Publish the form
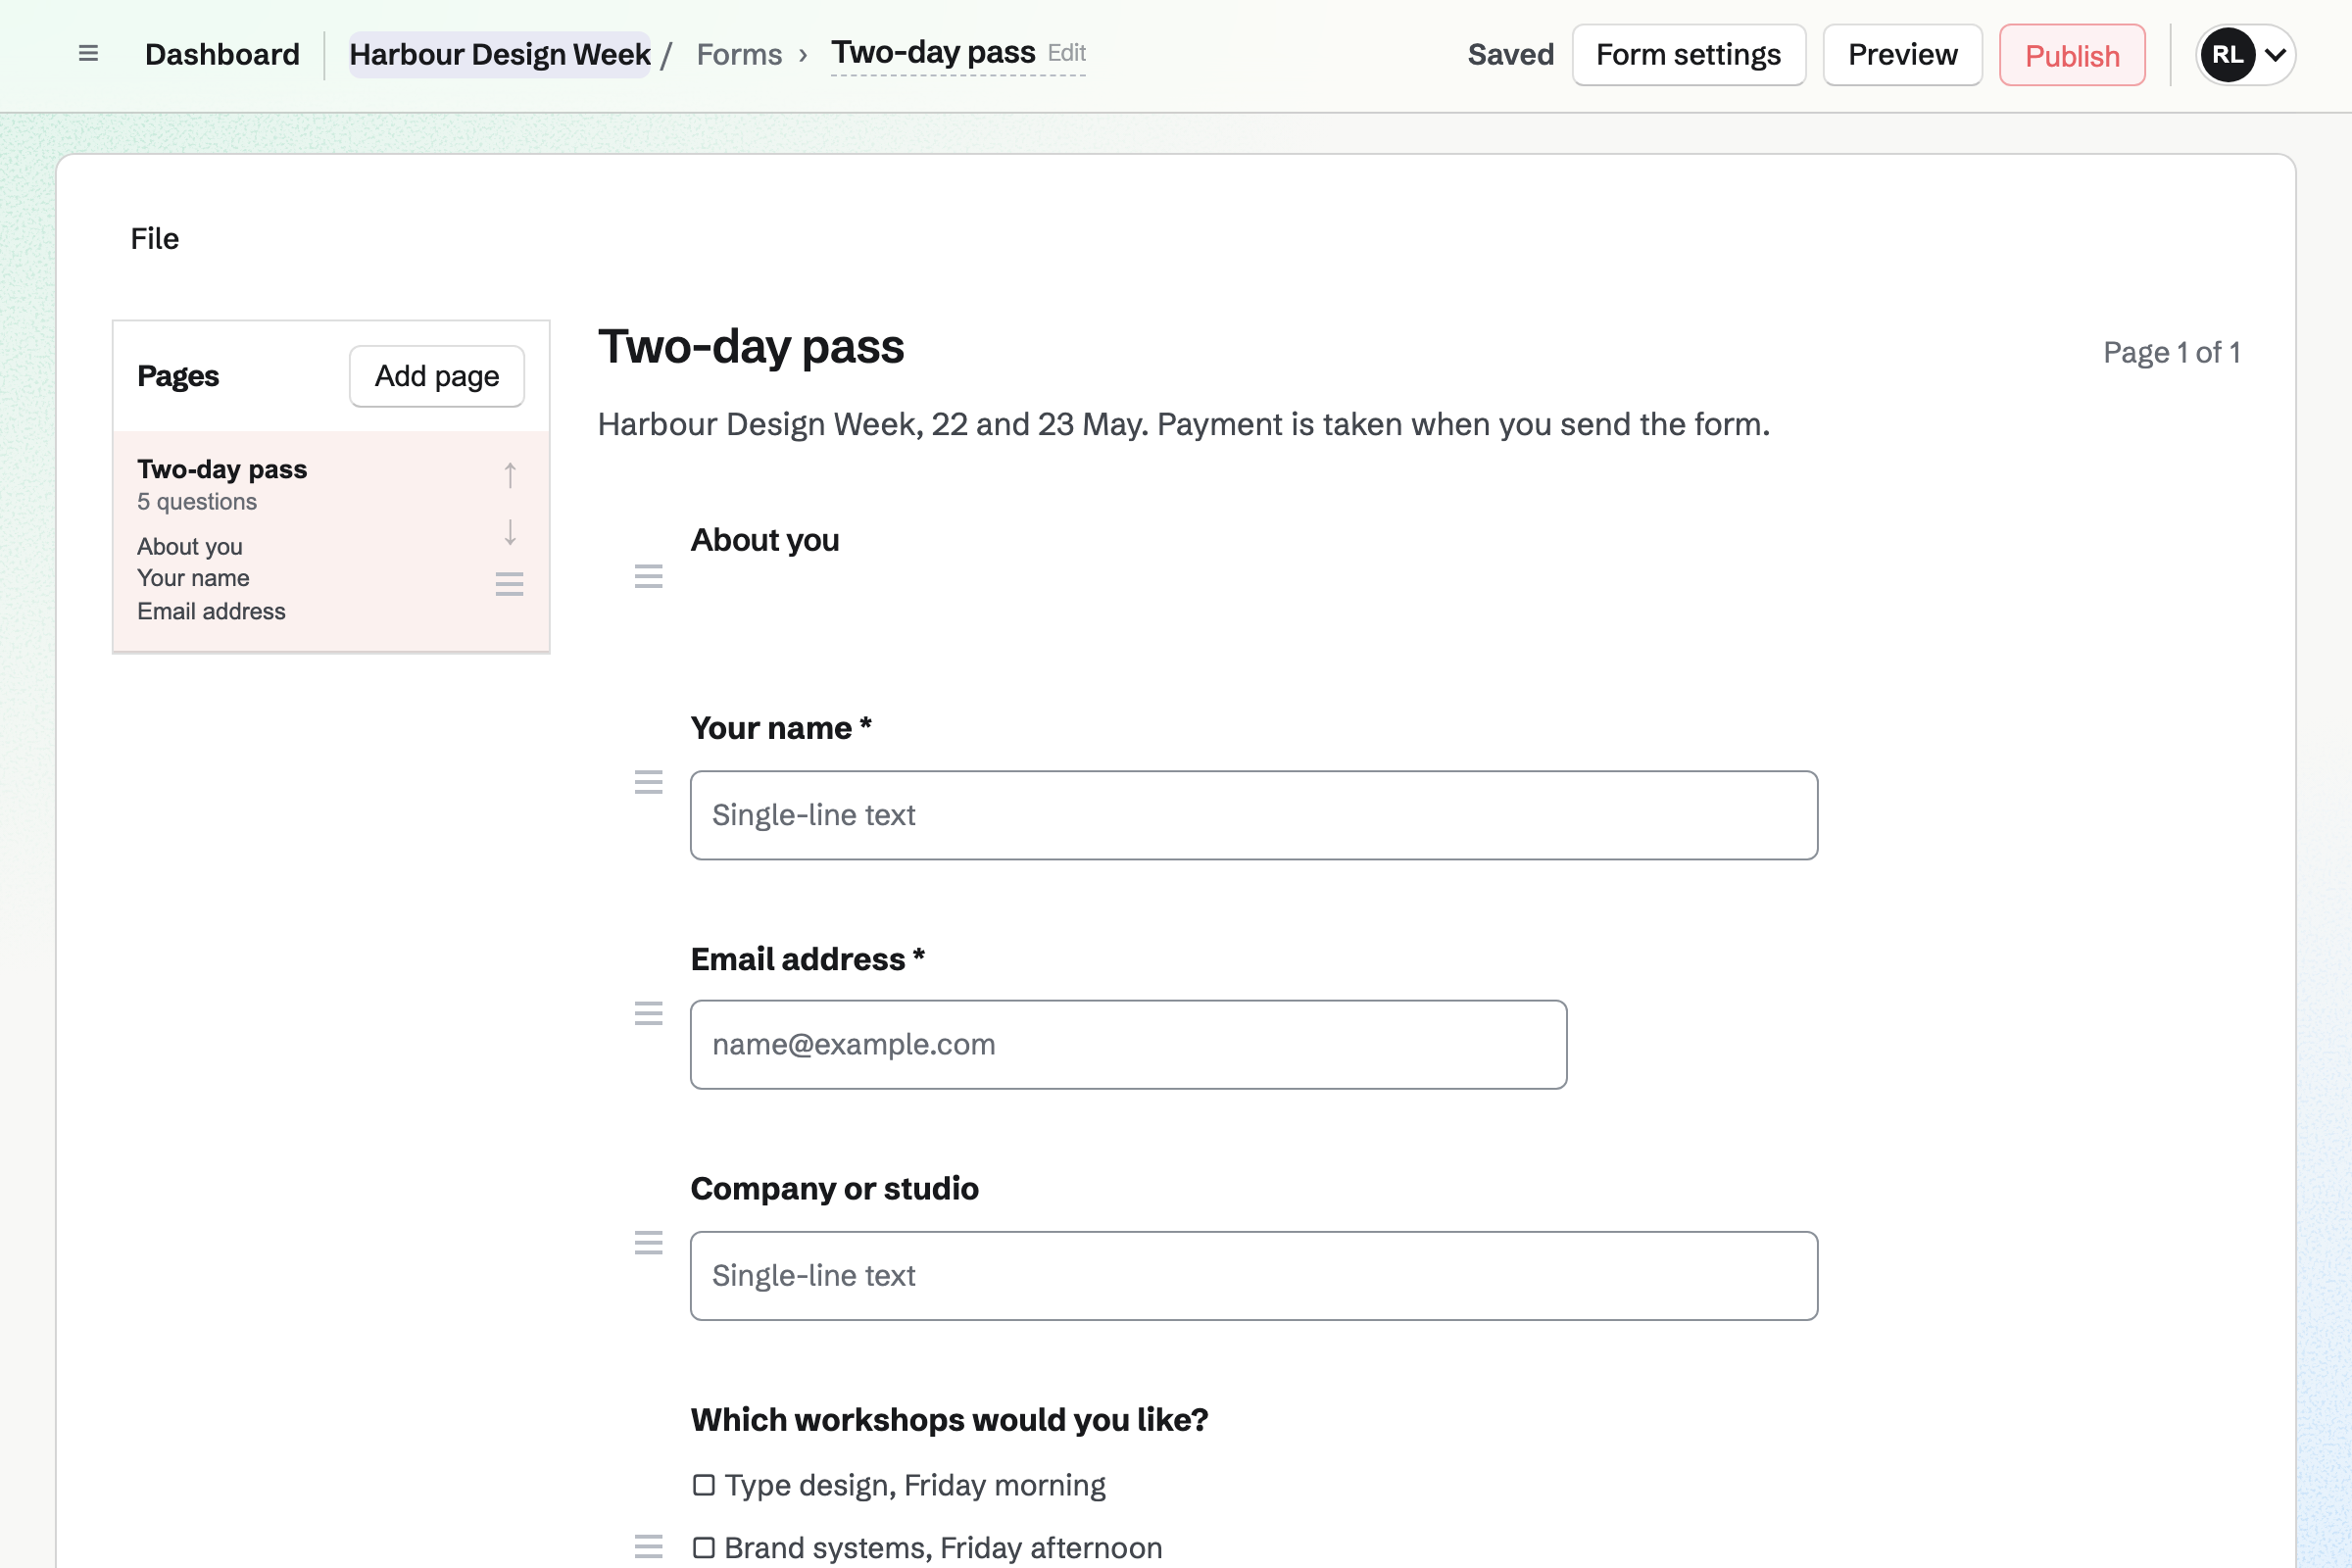The height and width of the screenshot is (1568, 2352). tap(2072, 55)
